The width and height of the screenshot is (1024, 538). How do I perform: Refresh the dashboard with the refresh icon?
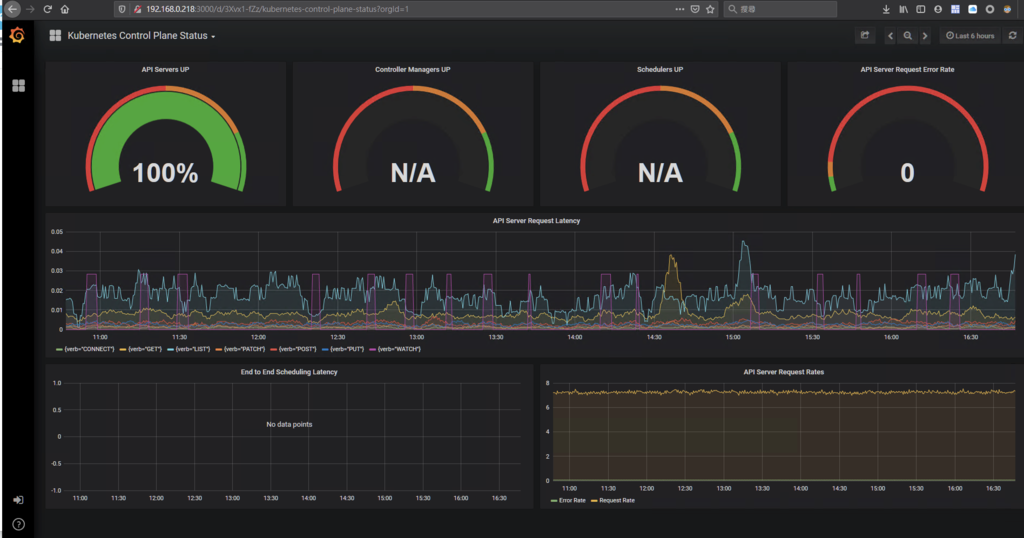[x=1012, y=36]
